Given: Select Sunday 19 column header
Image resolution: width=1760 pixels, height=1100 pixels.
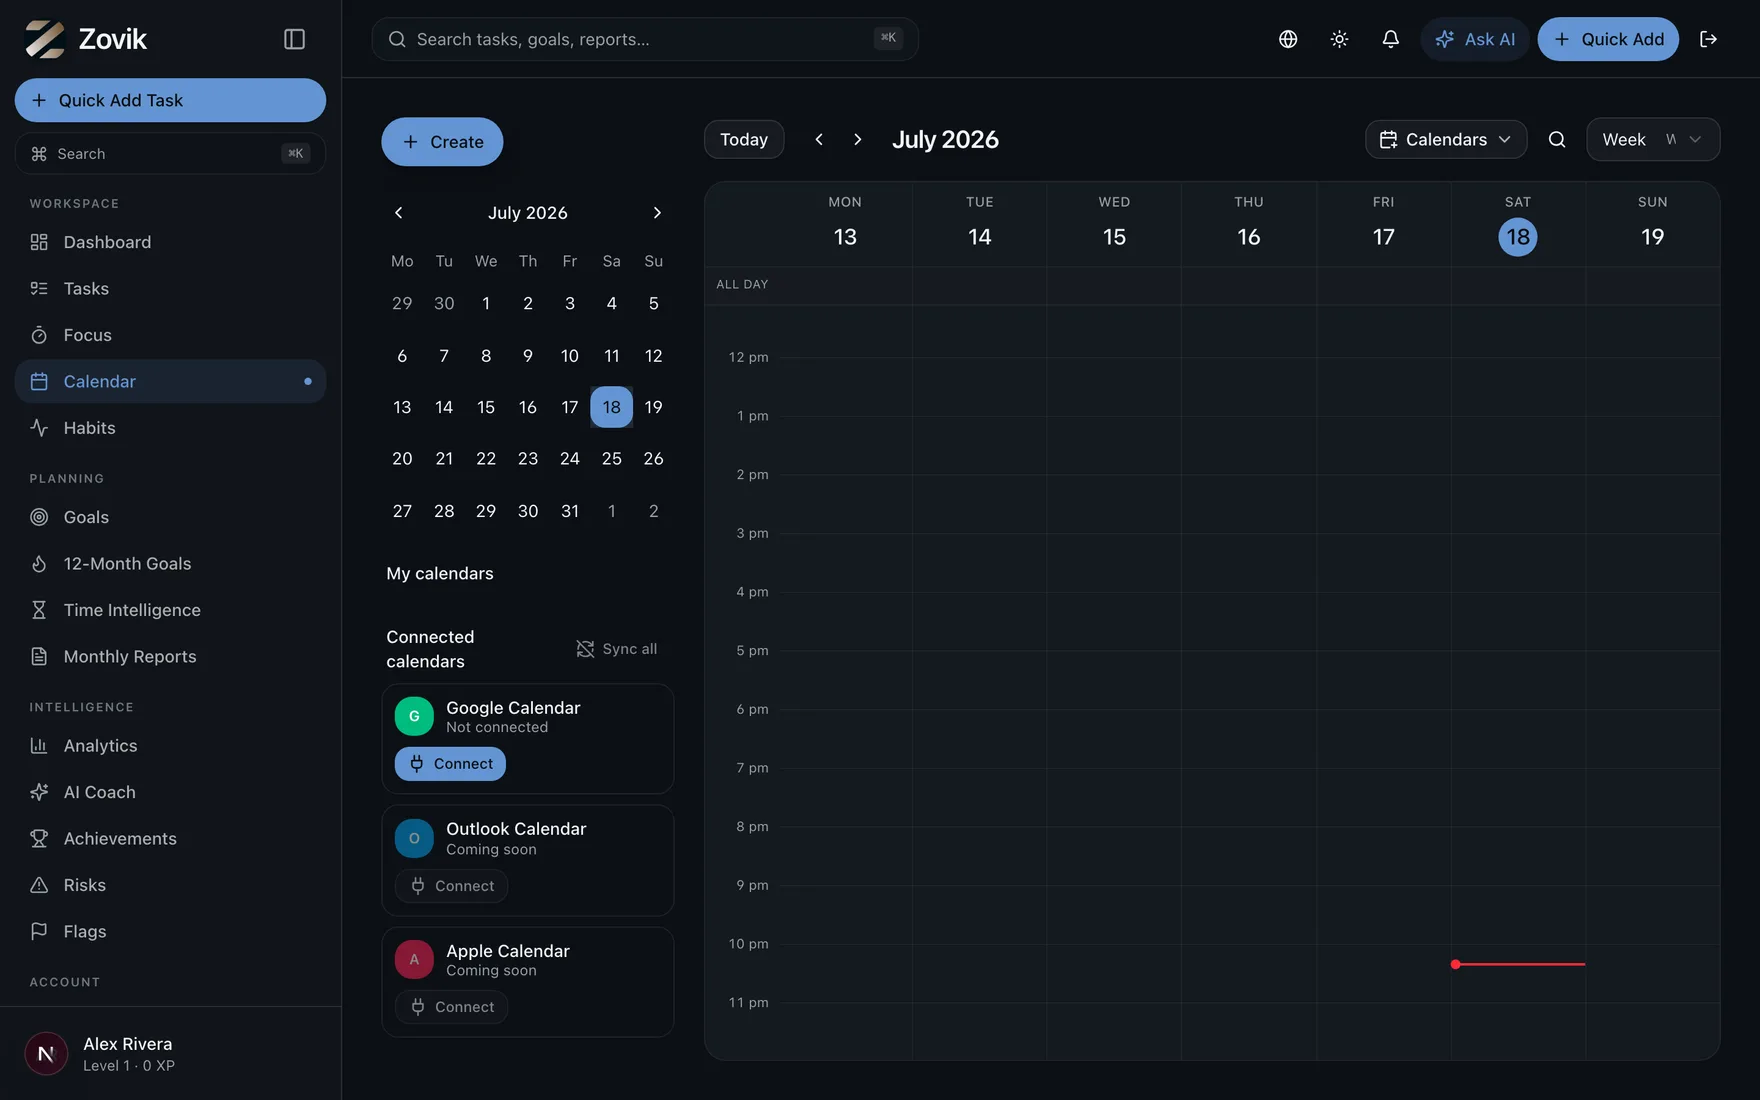Looking at the screenshot, I should click(x=1653, y=225).
